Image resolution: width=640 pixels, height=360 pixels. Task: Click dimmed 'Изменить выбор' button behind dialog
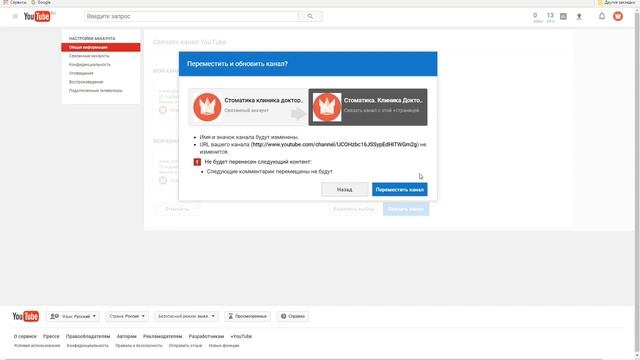pyautogui.click(x=353, y=209)
